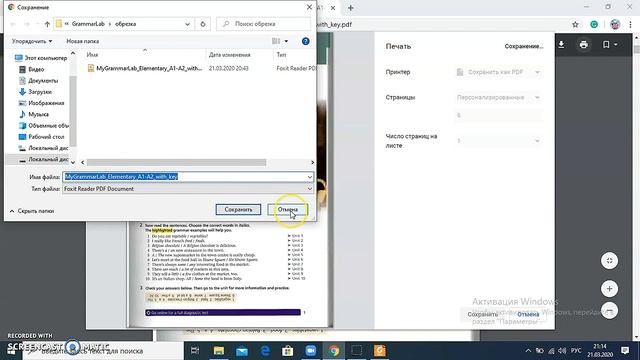Click the РУС language indicator
The image size is (640, 360).
[x=576, y=351]
